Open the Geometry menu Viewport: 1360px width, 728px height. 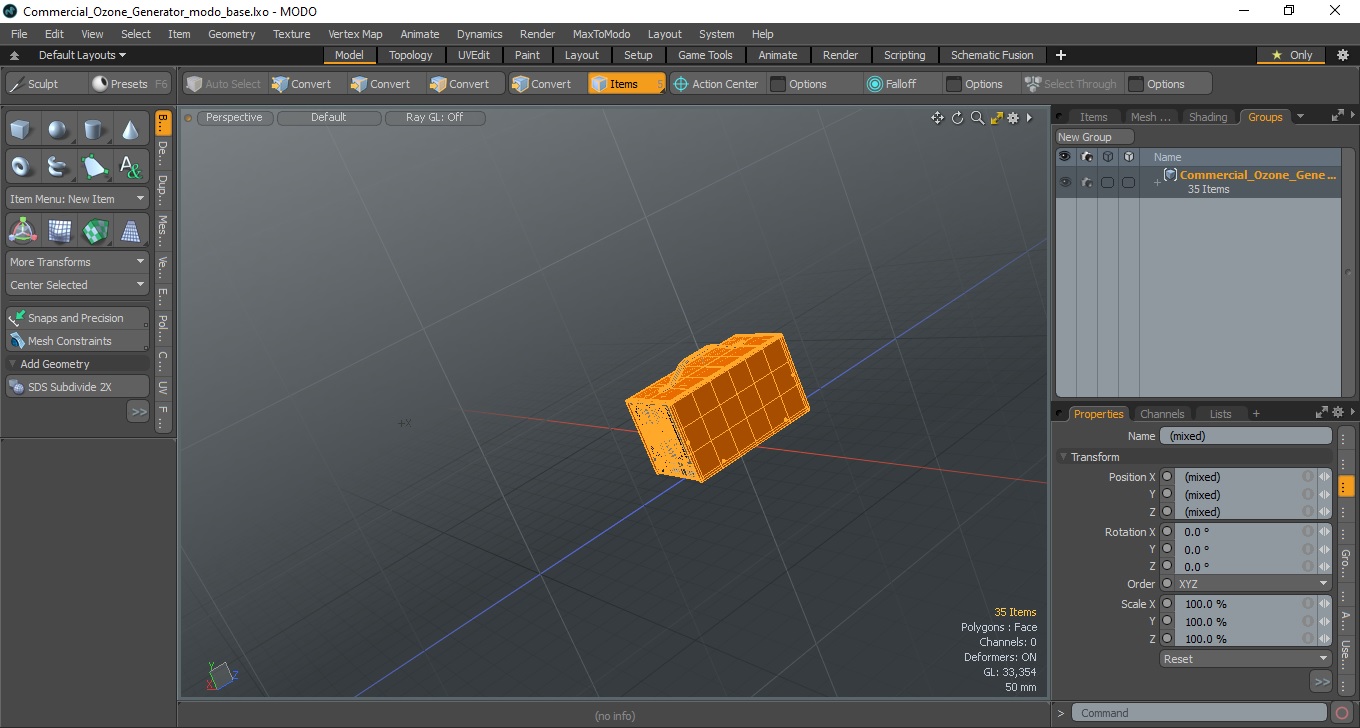pos(231,34)
